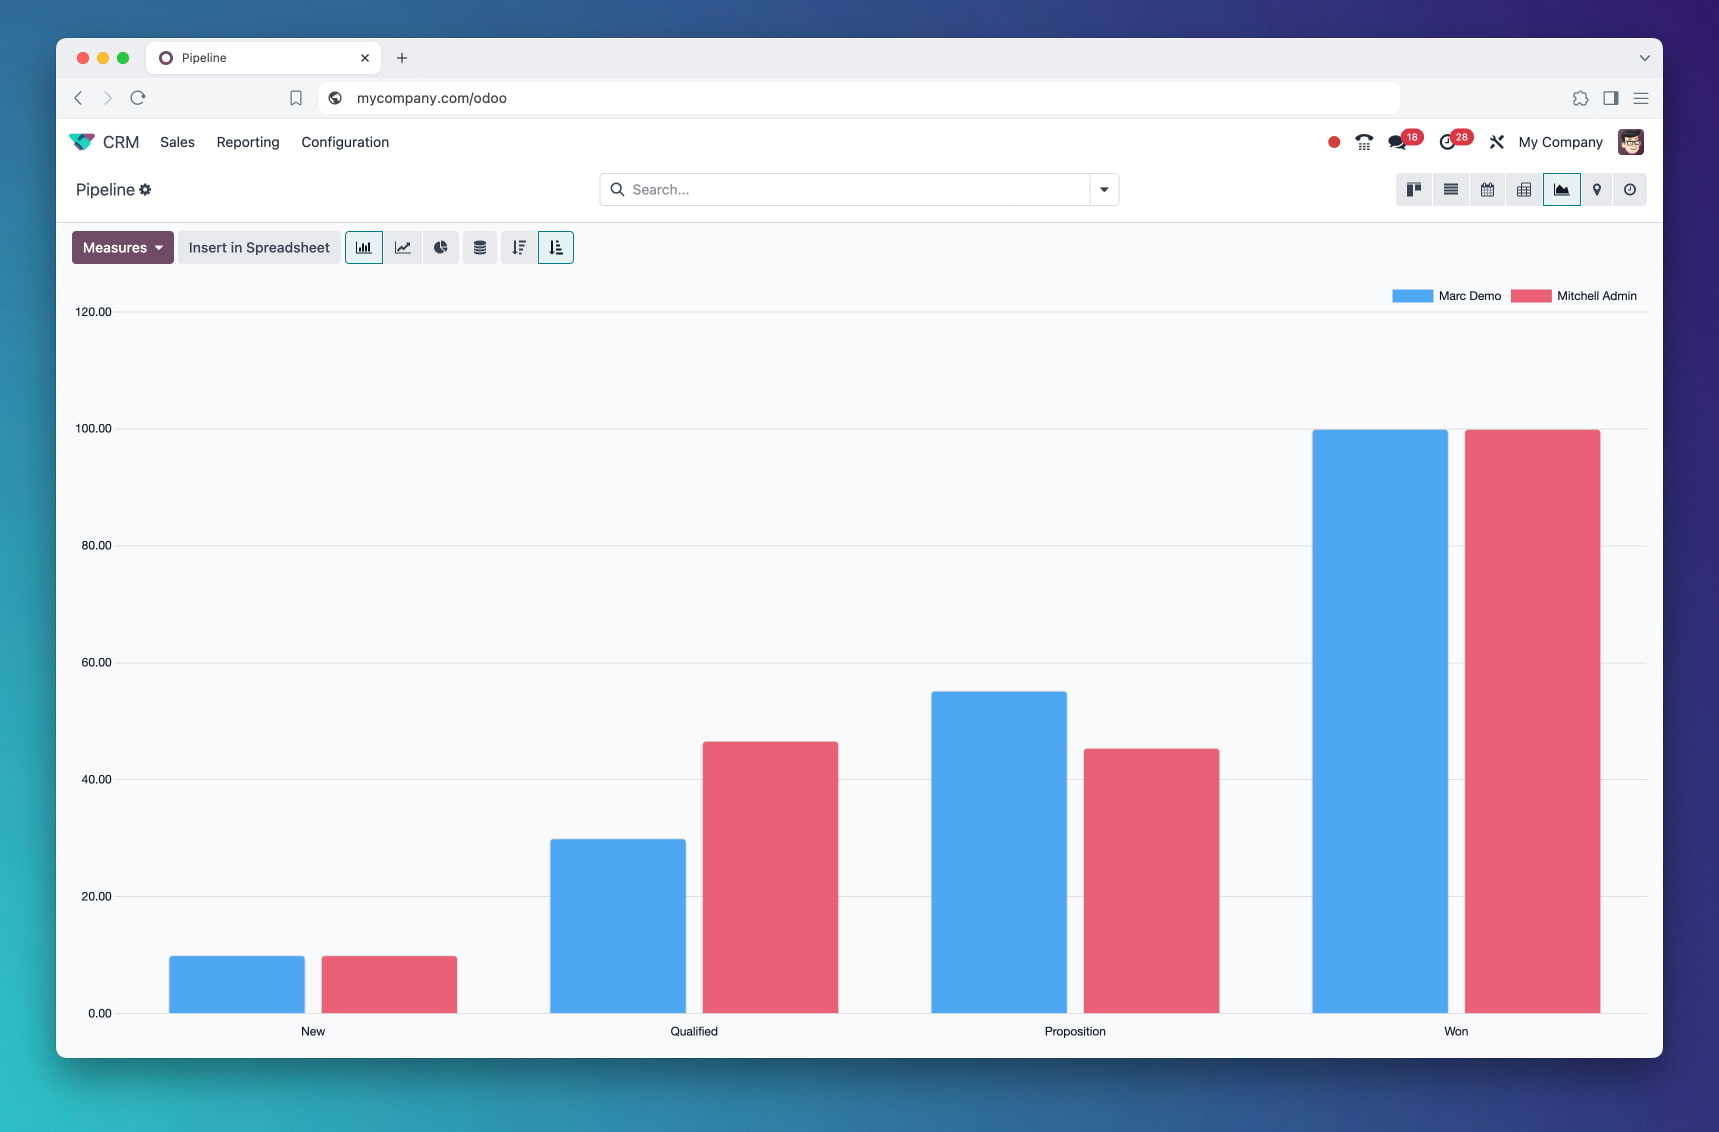Open the Messages conversation panel

click(x=1397, y=142)
